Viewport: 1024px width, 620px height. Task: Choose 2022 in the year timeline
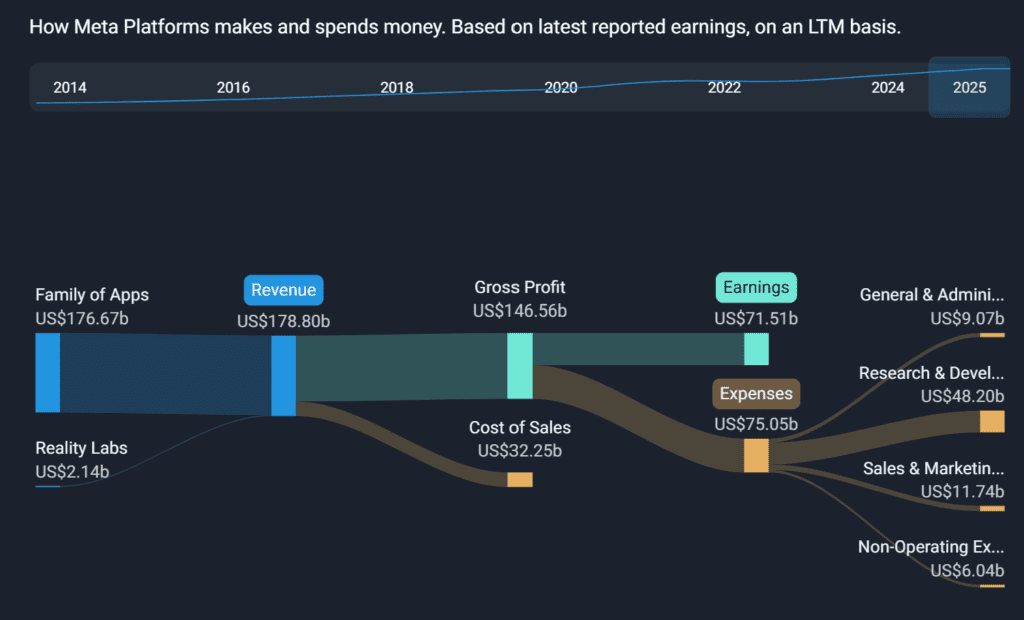point(724,88)
